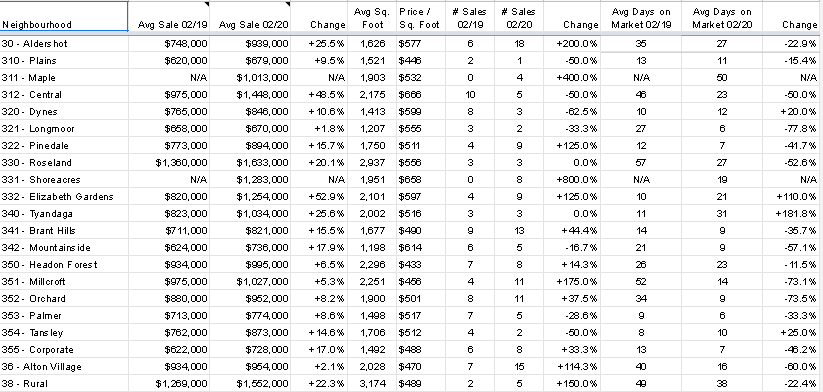Click the 332 - Elizabeth Gardens cell
823x392 pixels.
click(64, 196)
